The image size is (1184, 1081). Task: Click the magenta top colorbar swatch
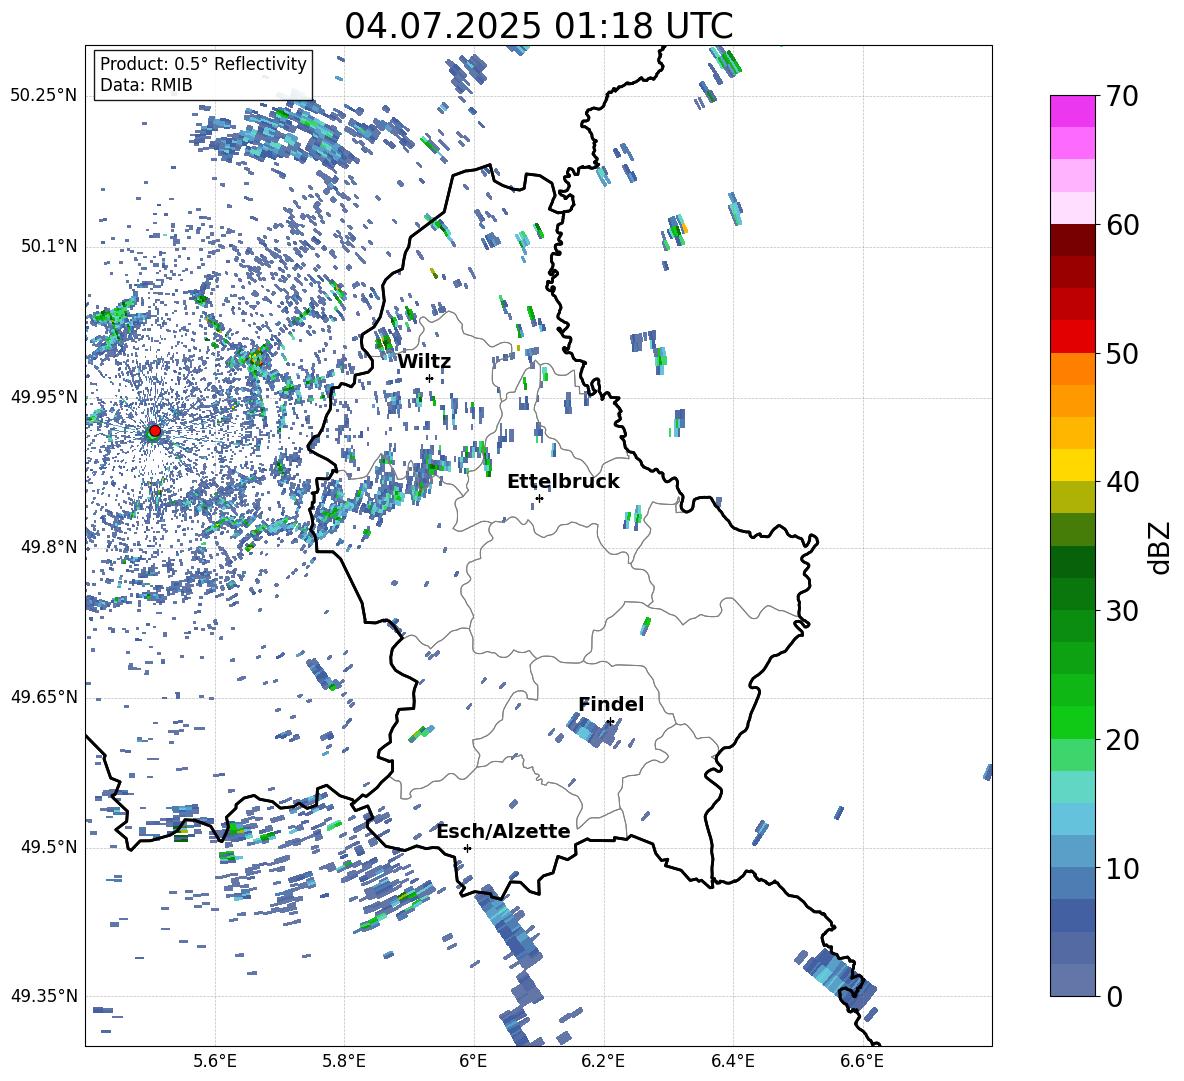coord(1072,111)
